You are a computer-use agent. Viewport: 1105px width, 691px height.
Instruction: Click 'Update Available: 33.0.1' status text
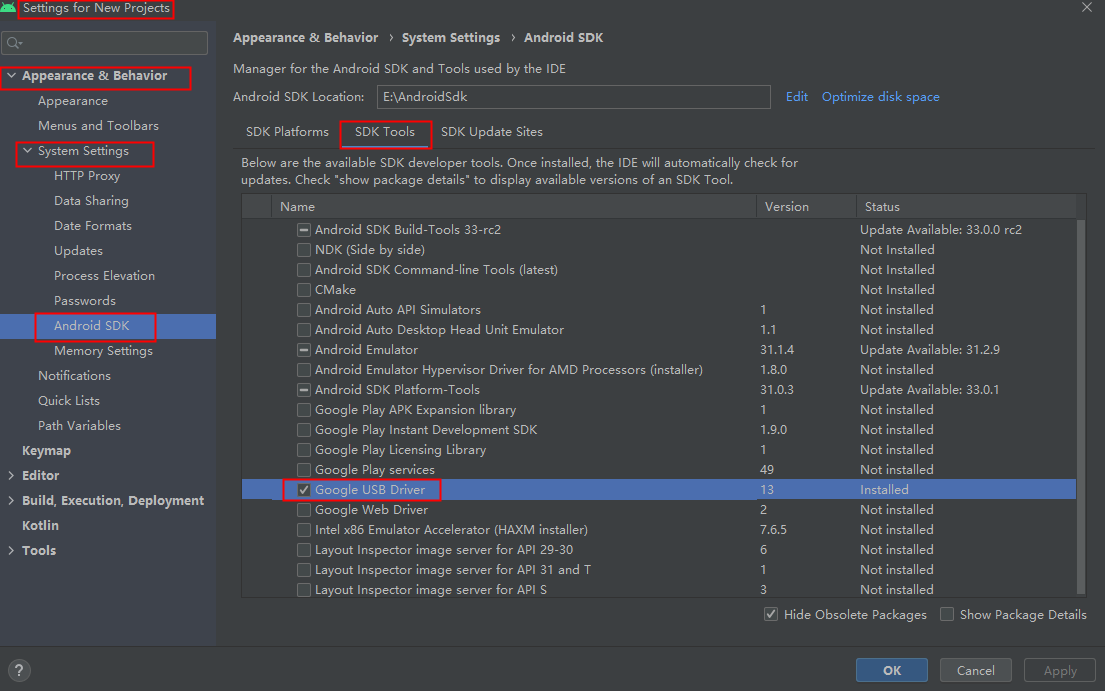(x=929, y=390)
